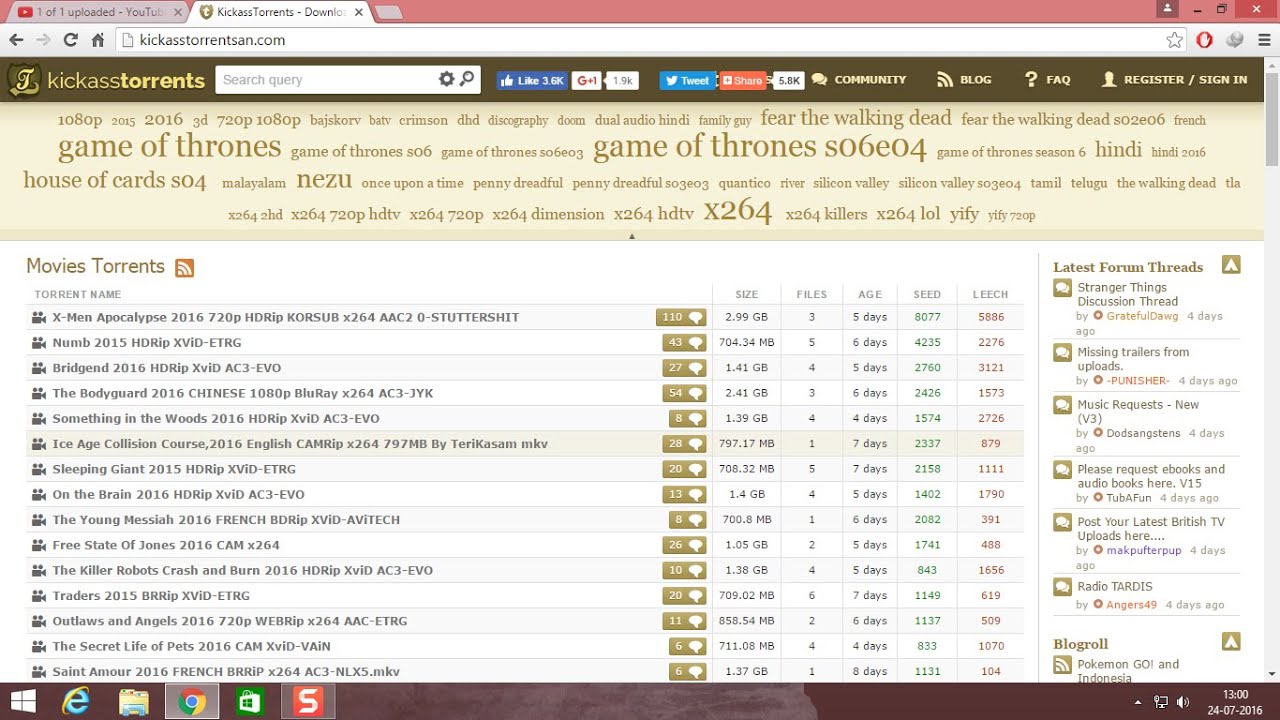Collapse the Blogroll panel

pos(1231,642)
